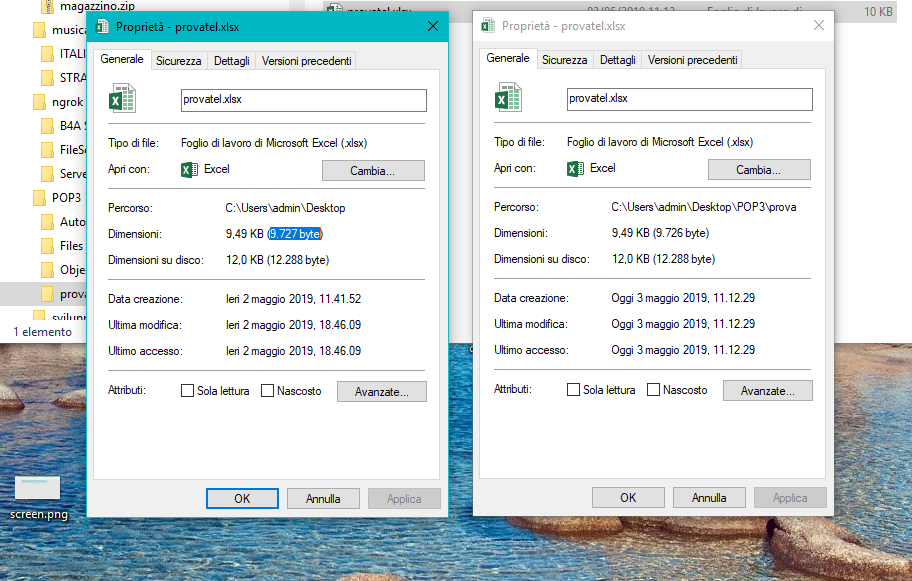Enable 'Sola lettura' checkbox in right dialog
912x581 pixels.
coord(573,390)
